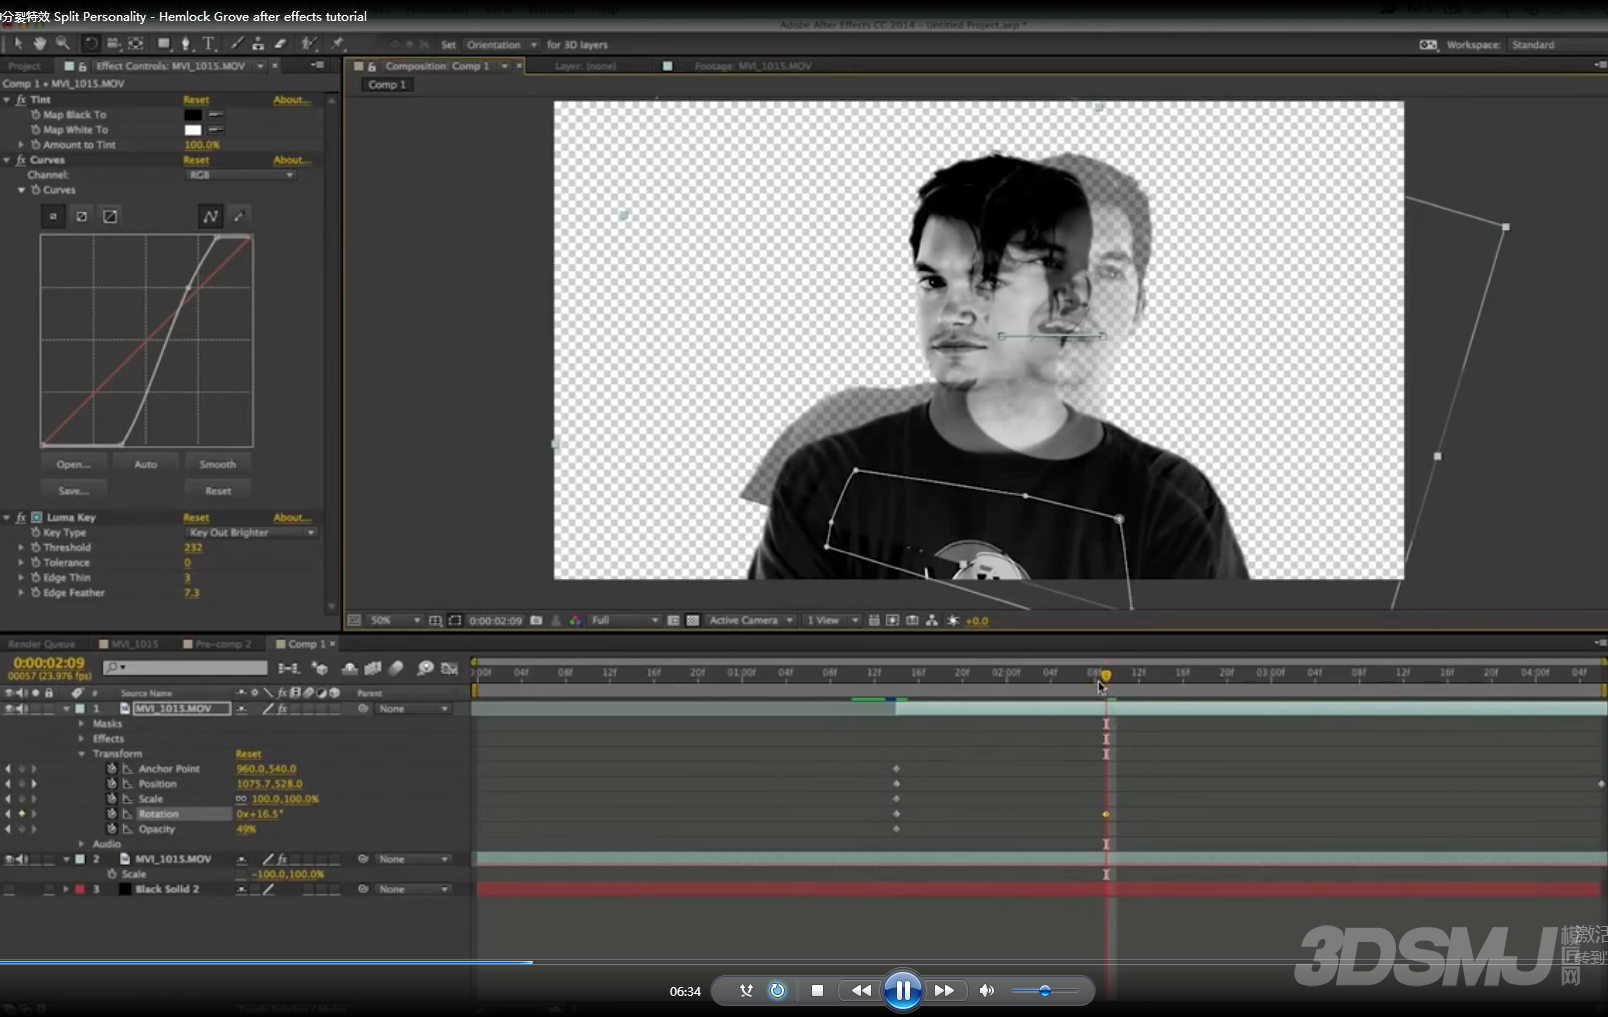The image size is (1608, 1017).
Task: Toggle transparency grid in composition viewer
Action: pos(692,621)
